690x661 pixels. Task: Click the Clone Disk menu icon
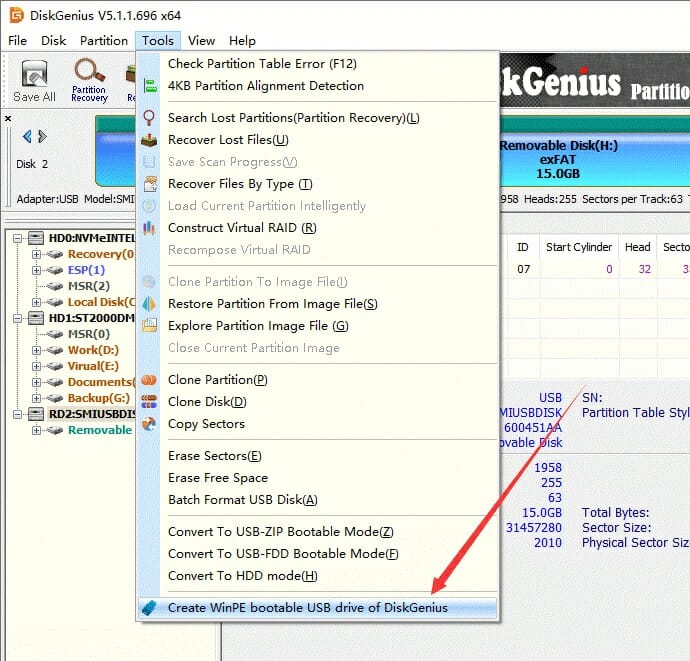coord(150,402)
